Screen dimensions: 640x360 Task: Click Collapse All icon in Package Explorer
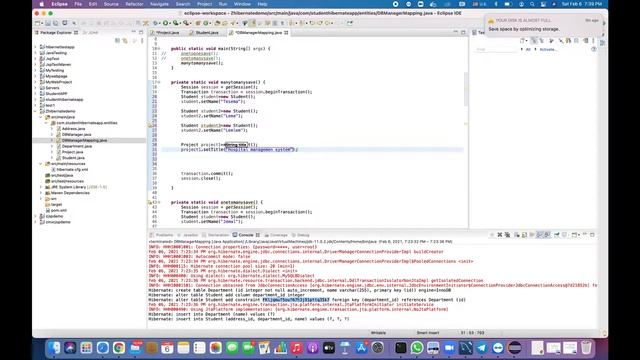[118, 41]
